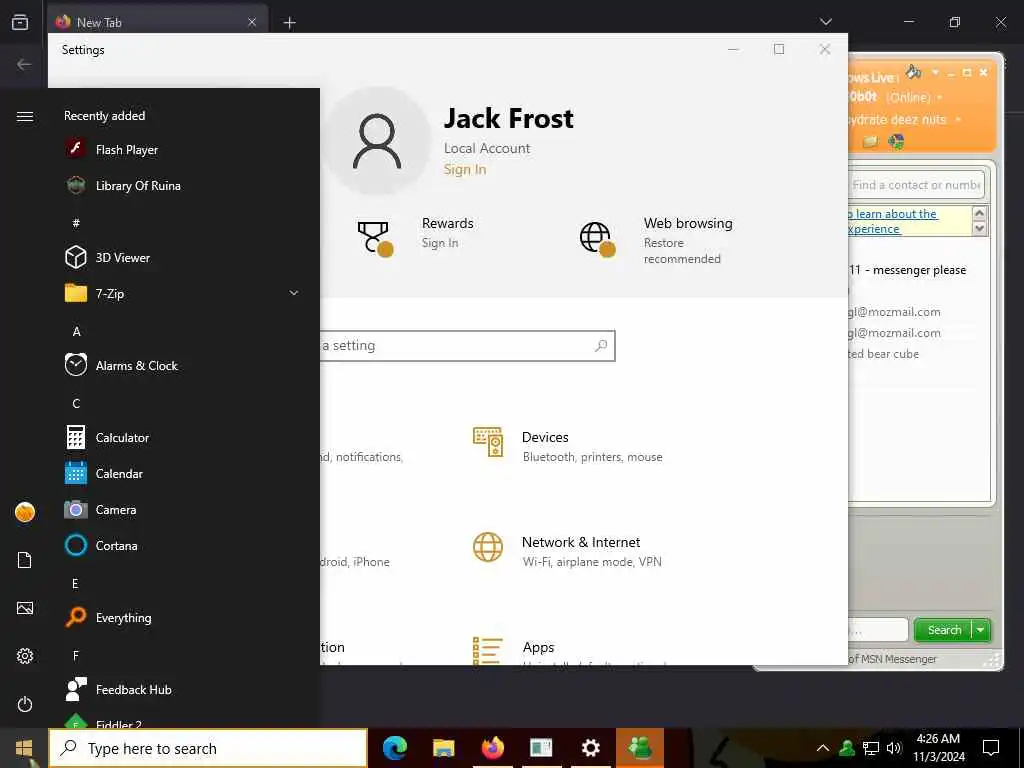Open Documents from Start sidebar
Image resolution: width=1024 pixels, height=768 pixels.
coord(25,560)
